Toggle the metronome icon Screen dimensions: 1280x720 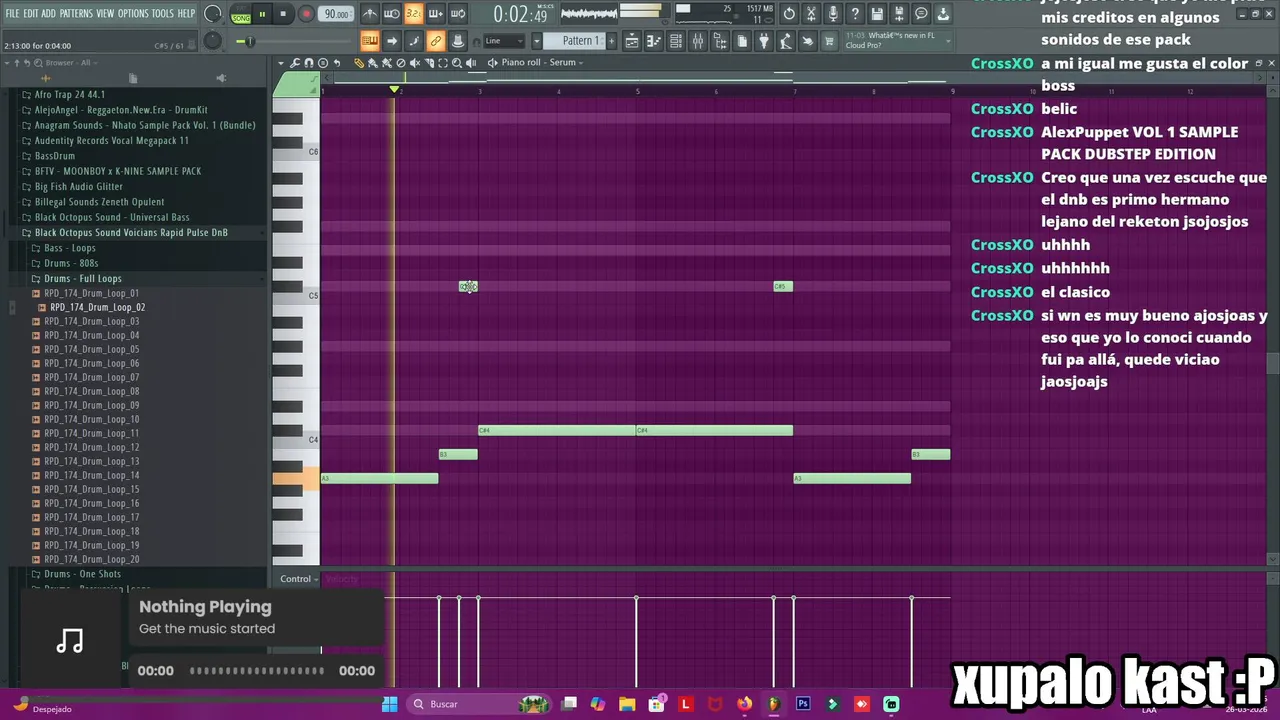(x=370, y=14)
